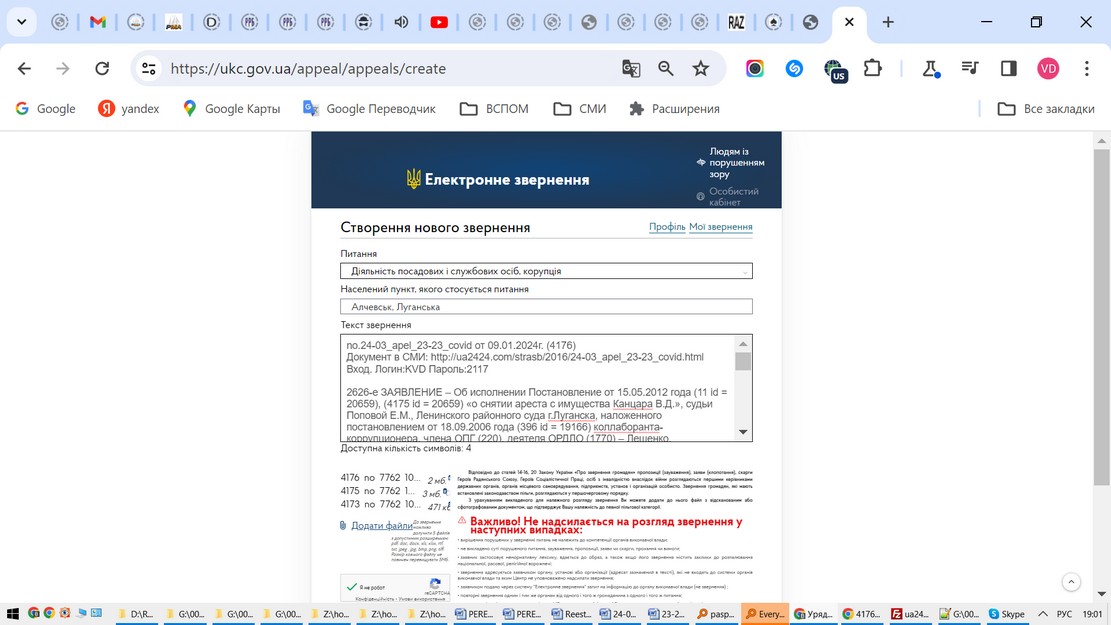Translate this page icon
Screen dimensions: 1111x625
click(x=631, y=69)
